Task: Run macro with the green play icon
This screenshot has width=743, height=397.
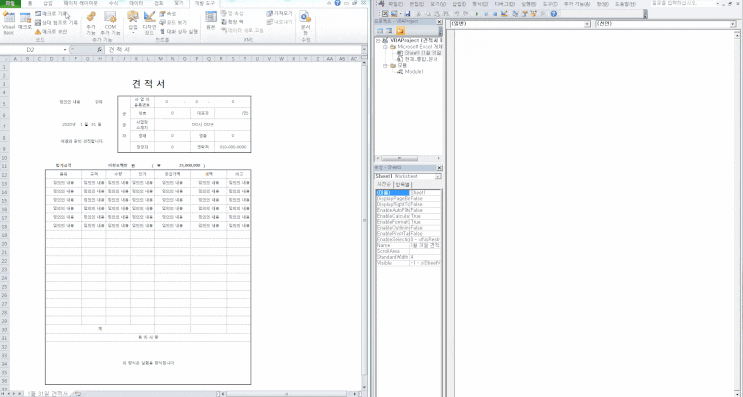Action: coord(477,14)
